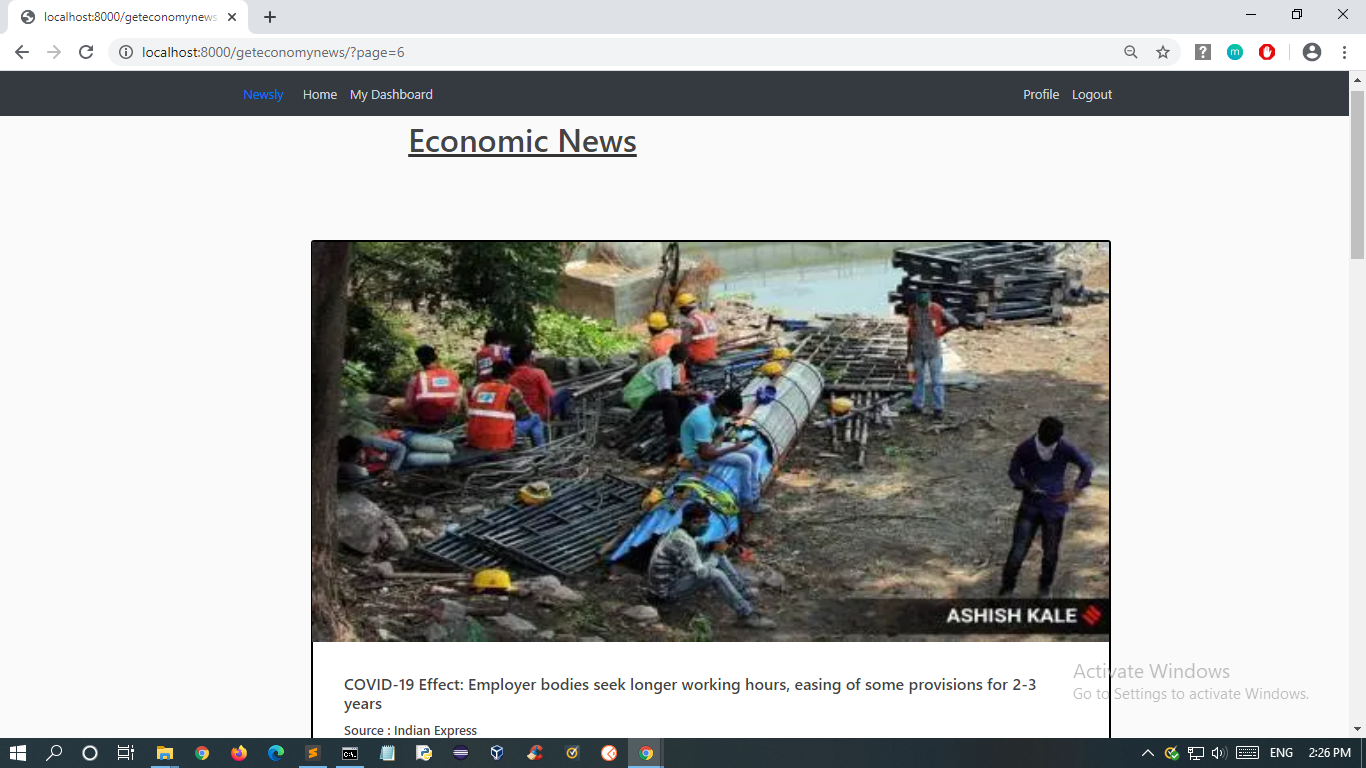Go back to the previous page
The image size is (1366, 768).
point(22,52)
